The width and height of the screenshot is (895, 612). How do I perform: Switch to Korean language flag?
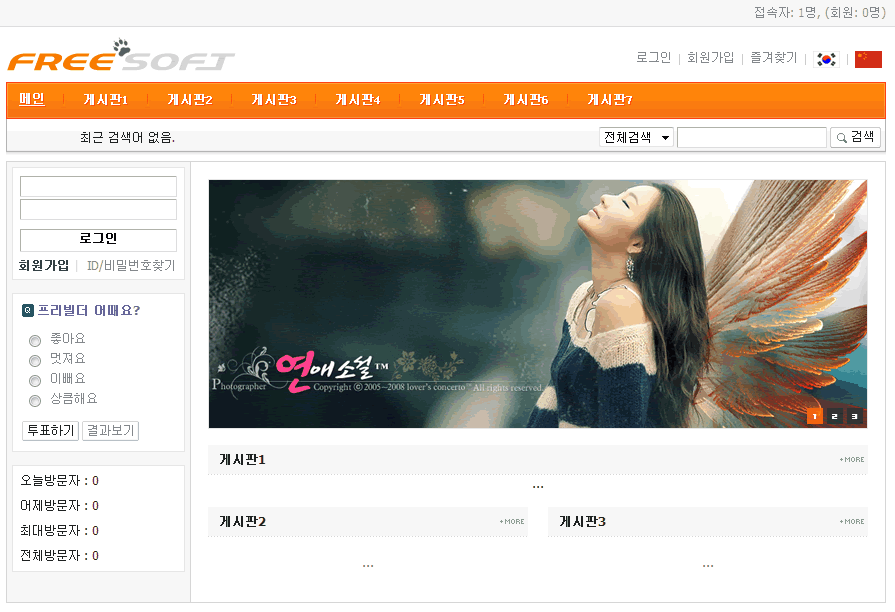(x=826, y=59)
